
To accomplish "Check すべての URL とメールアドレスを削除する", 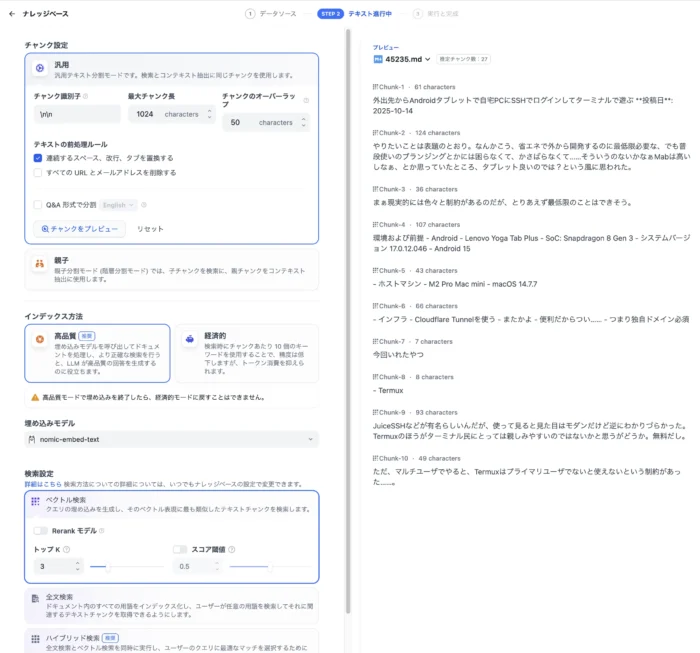I will (38, 172).
